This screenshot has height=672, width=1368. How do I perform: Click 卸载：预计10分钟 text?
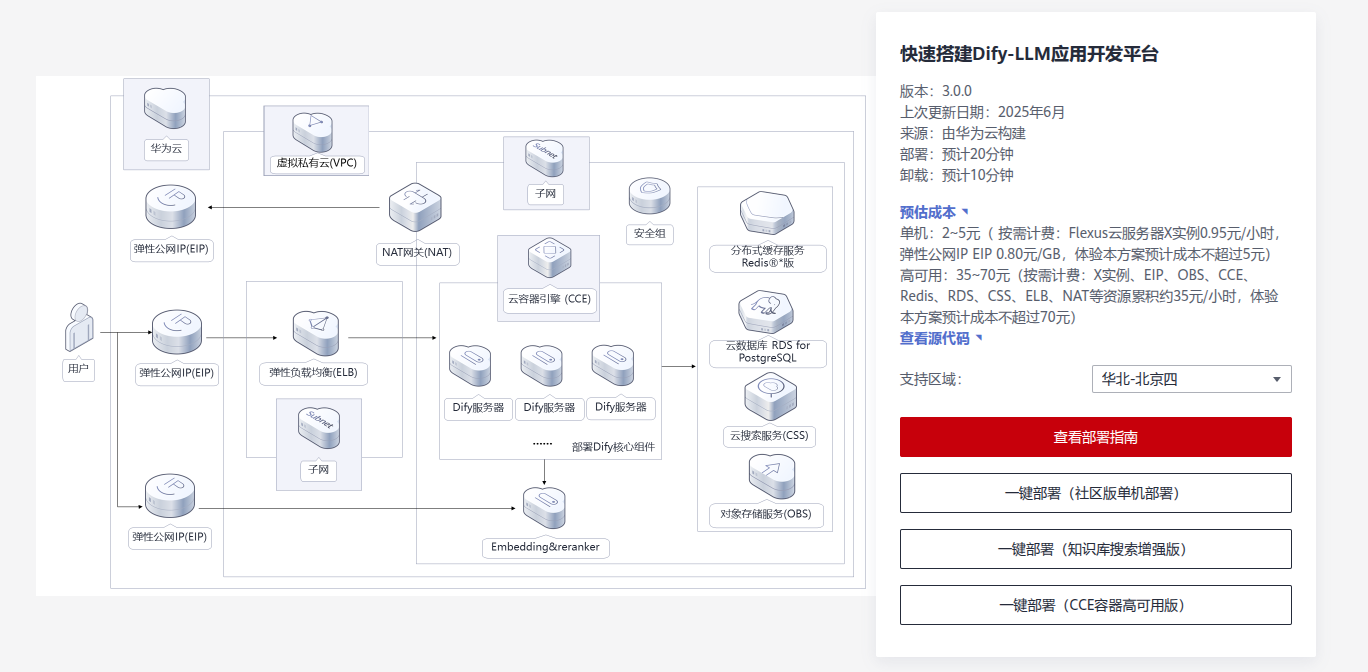pyautogui.click(x=957, y=175)
